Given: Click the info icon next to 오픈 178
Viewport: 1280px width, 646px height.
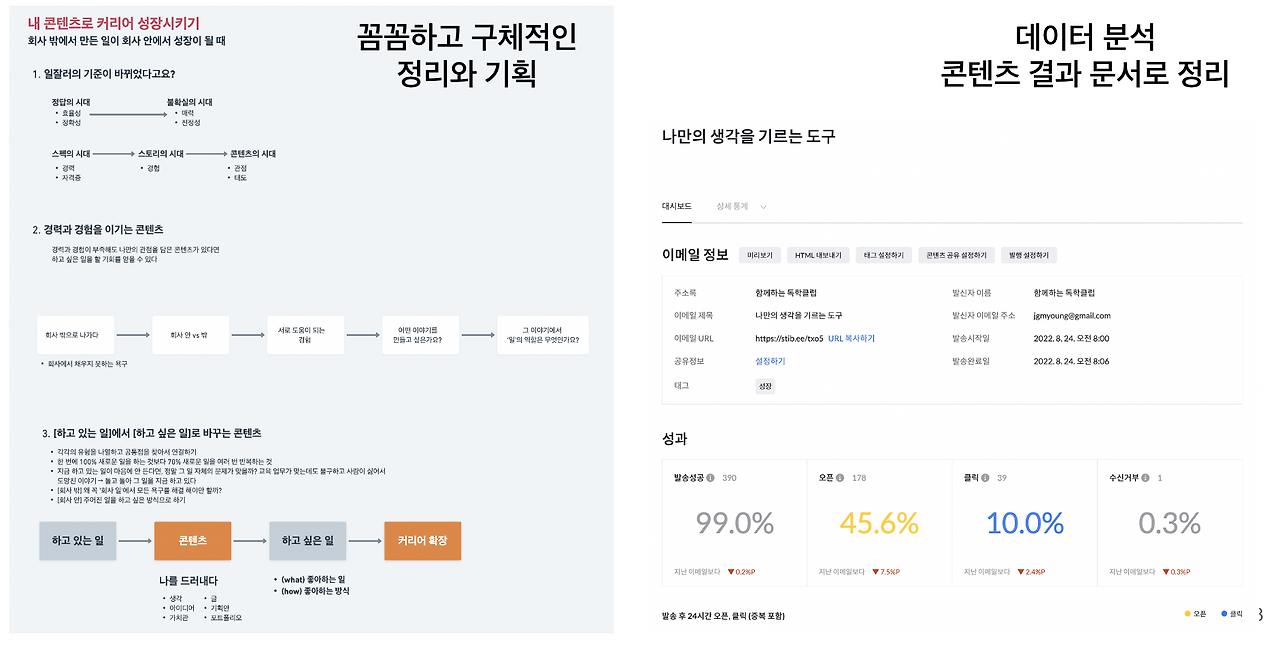Looking at the screenshot, I should click(x=840, y=478).
